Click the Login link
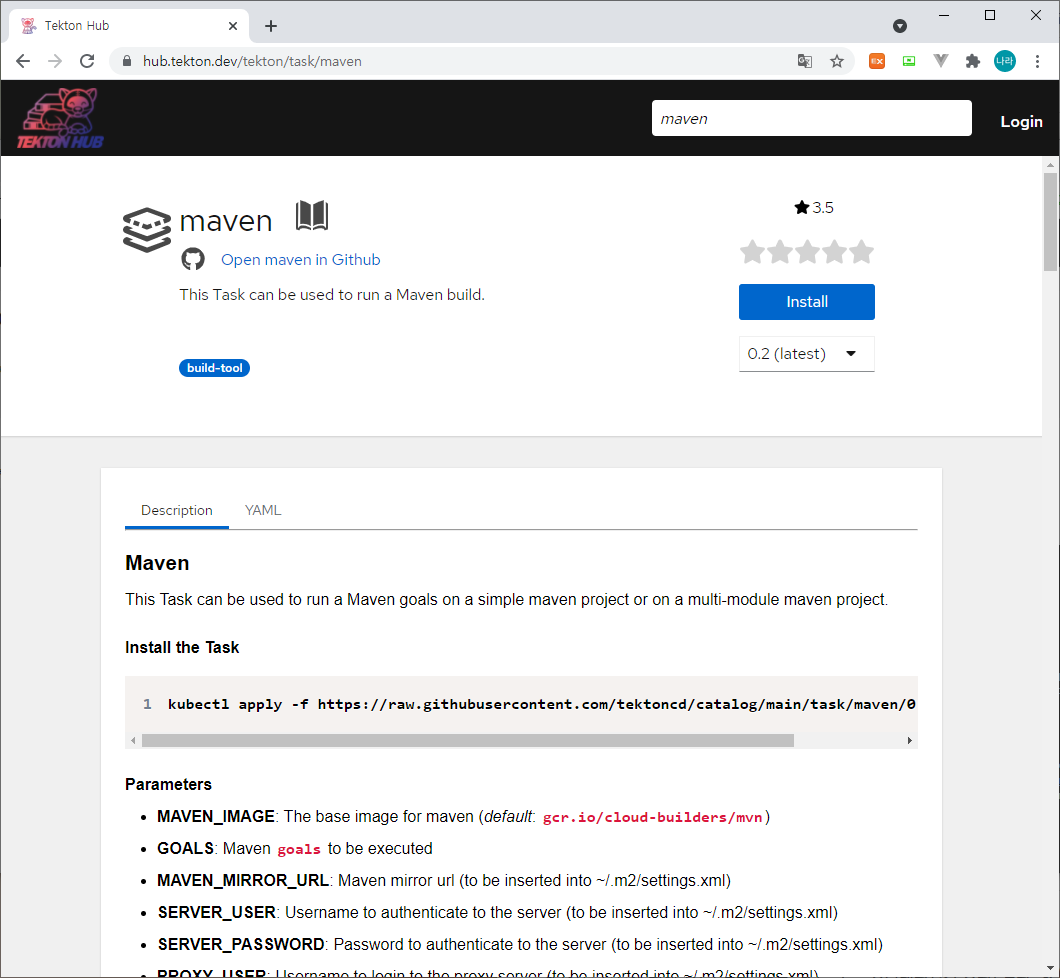The width and height of the screenshot is (1060, 978). [x=1021, y=122]
